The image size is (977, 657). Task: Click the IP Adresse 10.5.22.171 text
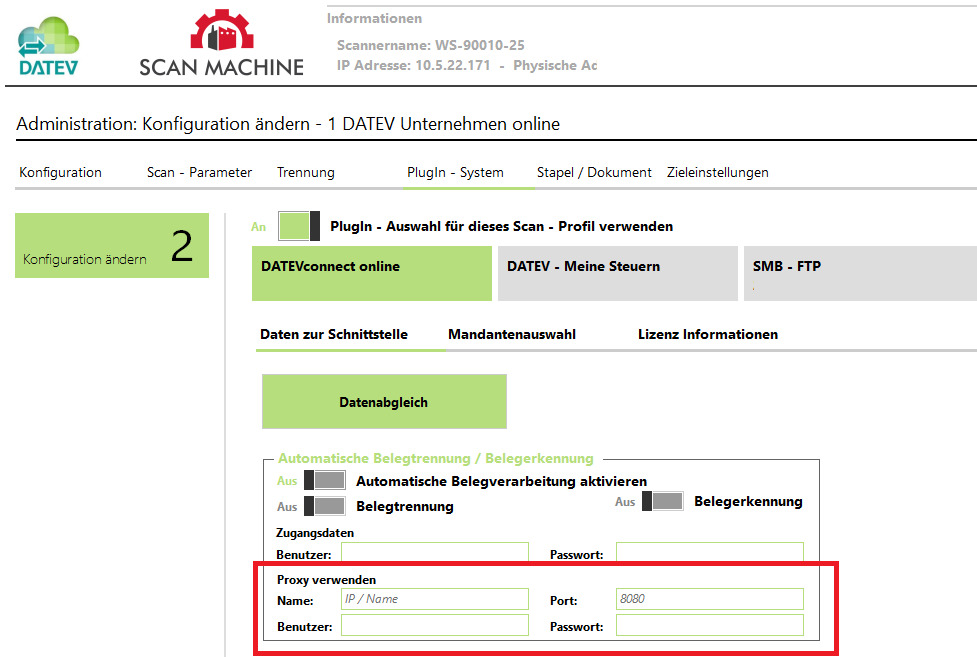[414, 65]
